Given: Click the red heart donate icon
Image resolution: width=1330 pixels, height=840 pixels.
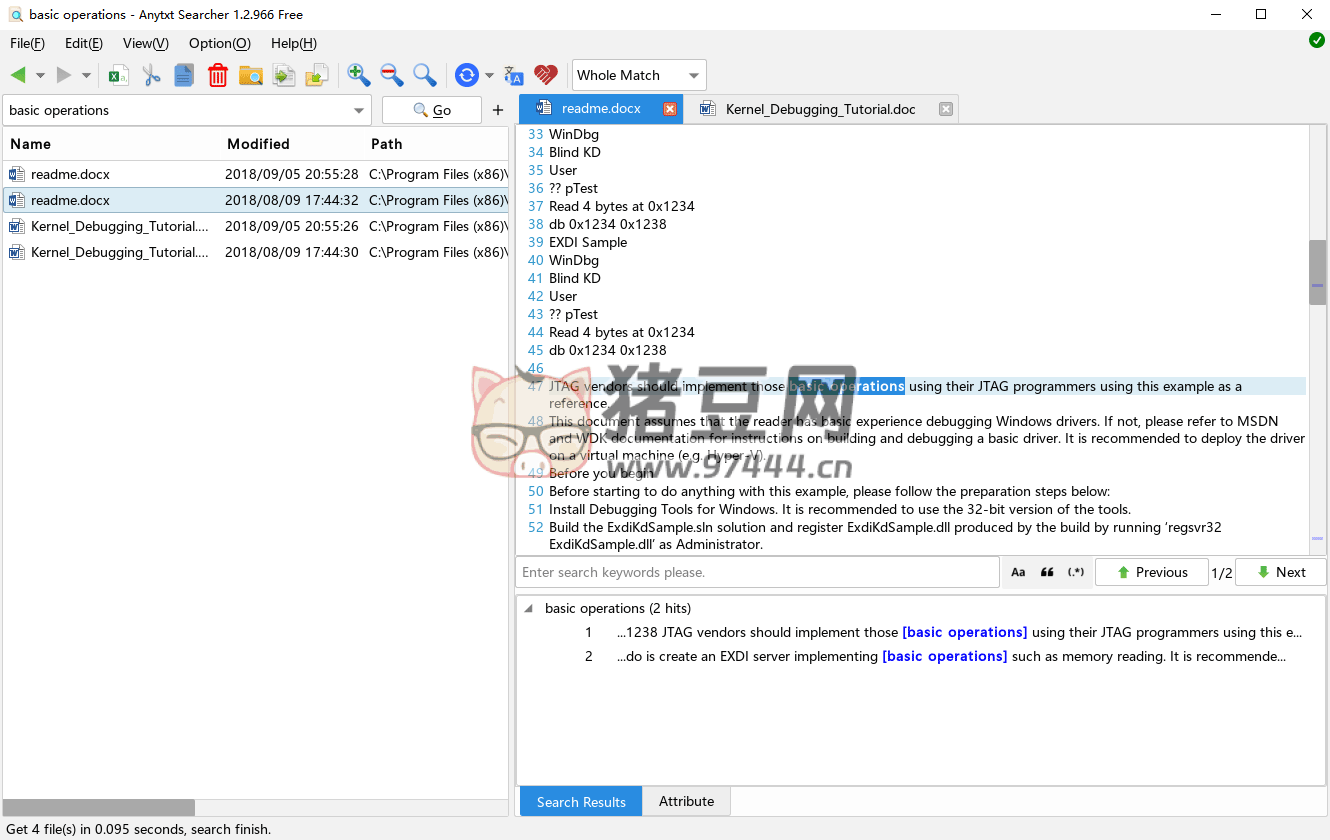Looking at the screenshot, I should pos(545,75).
